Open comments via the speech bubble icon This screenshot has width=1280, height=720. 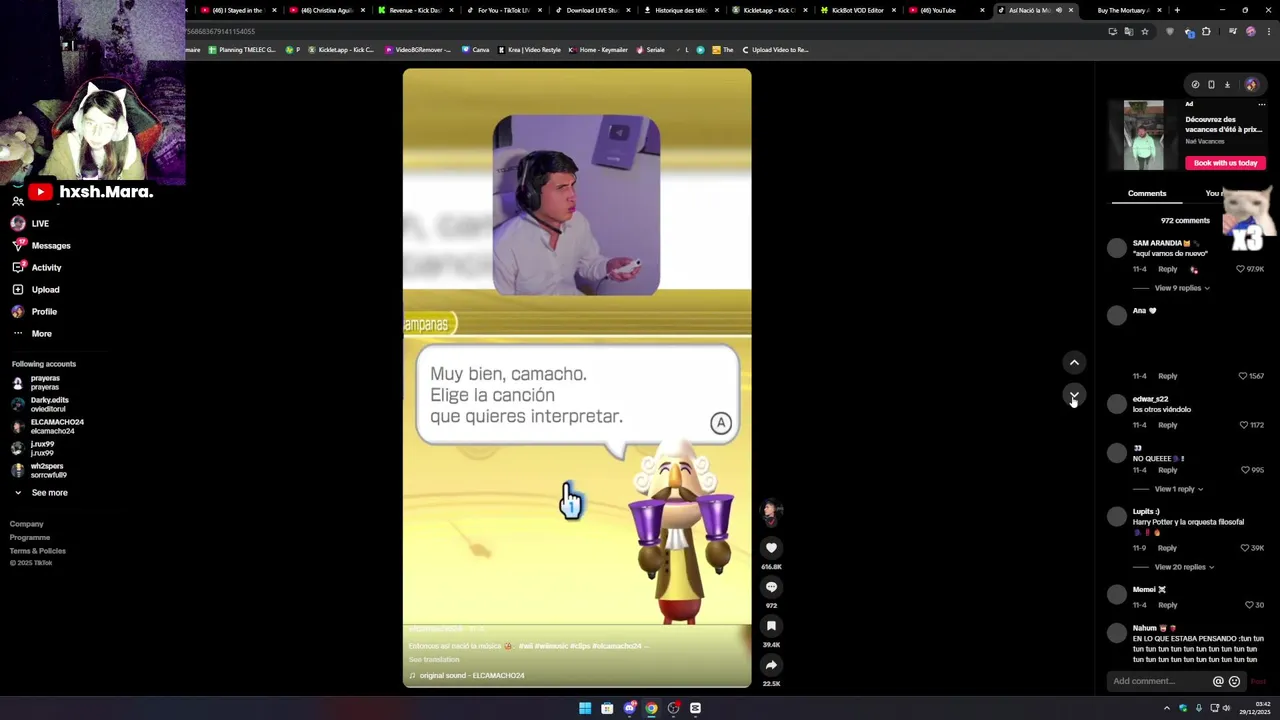[771, 587]
